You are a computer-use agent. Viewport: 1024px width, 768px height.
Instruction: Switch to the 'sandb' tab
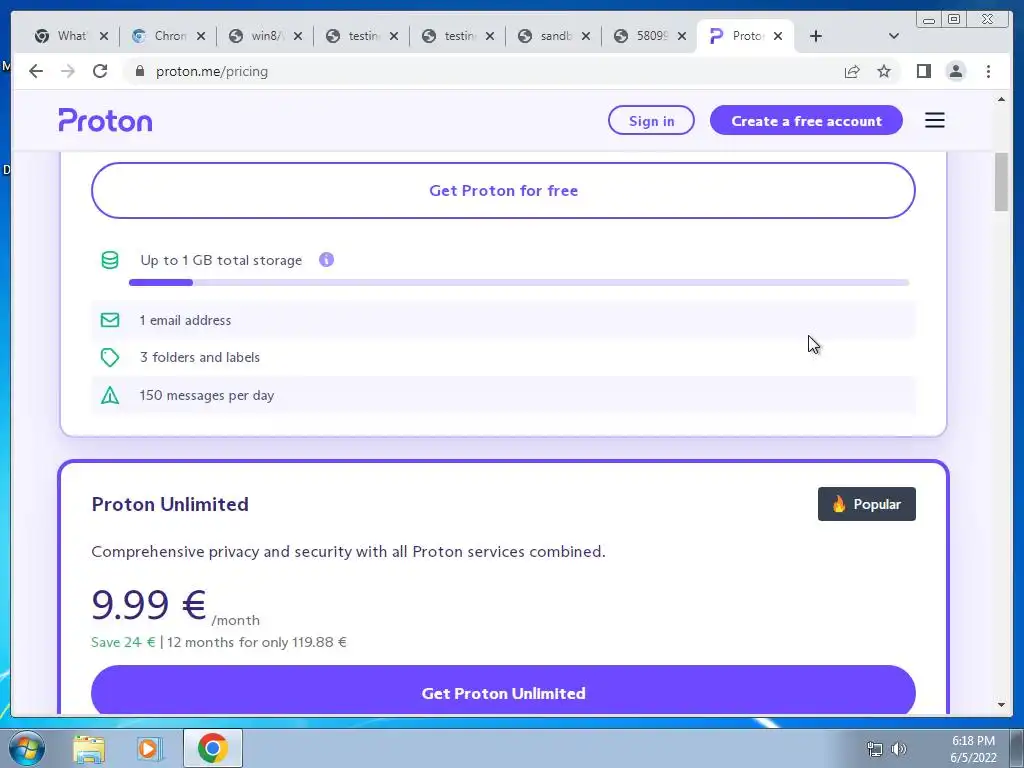pyautogui.click(x=554, y=36)
